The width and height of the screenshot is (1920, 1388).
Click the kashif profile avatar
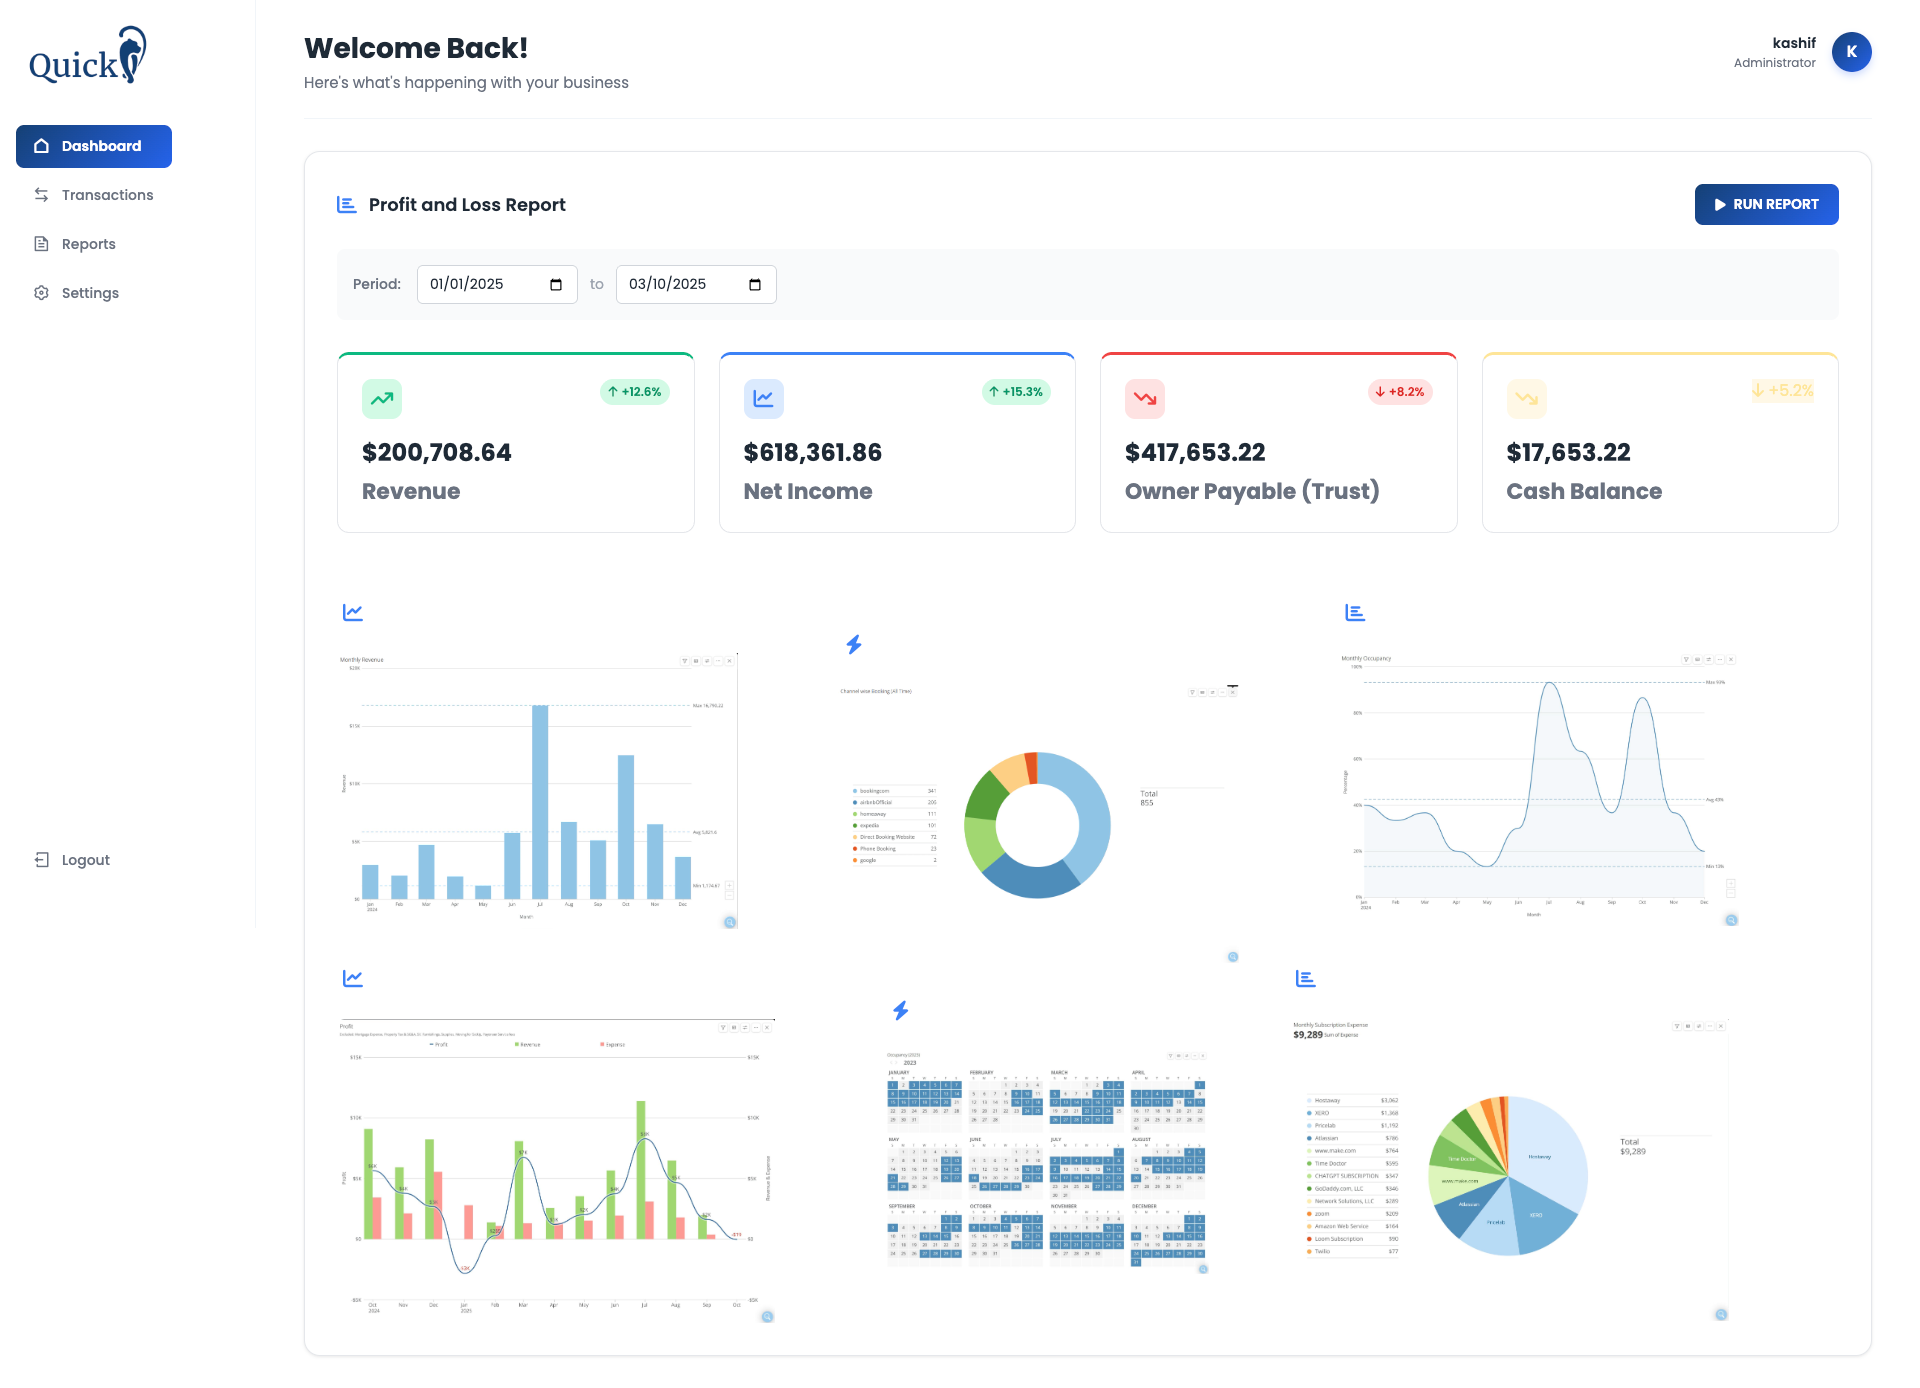point(1851,52)
